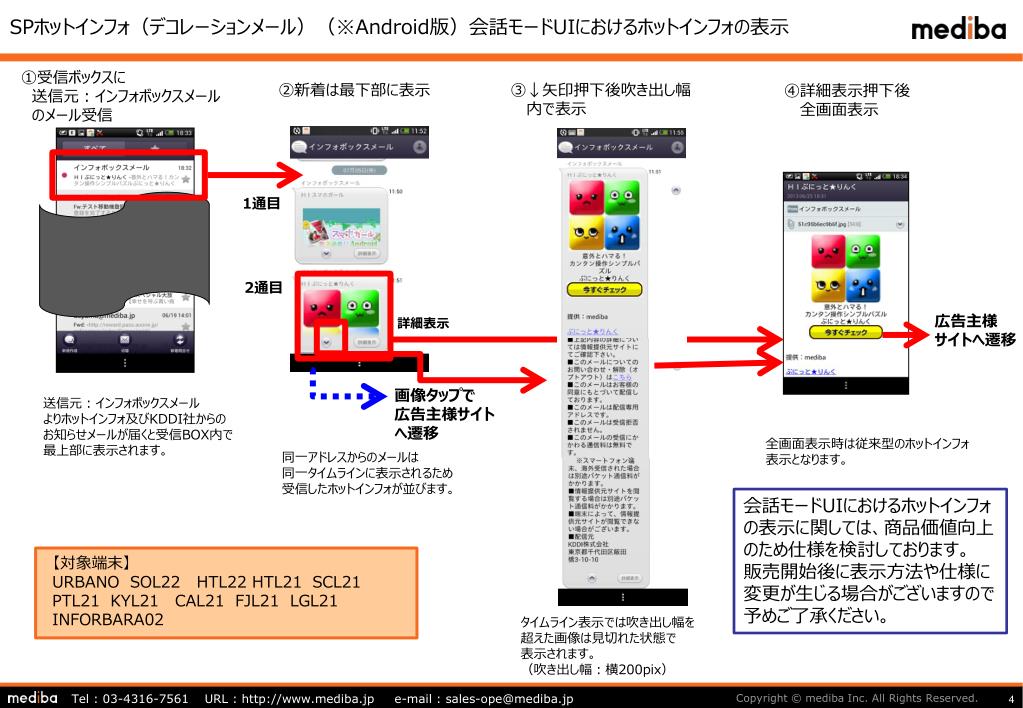Tap the speech bubble icon in step ② header
This screenshot has height=708, width=1023.
click(299, 147)
